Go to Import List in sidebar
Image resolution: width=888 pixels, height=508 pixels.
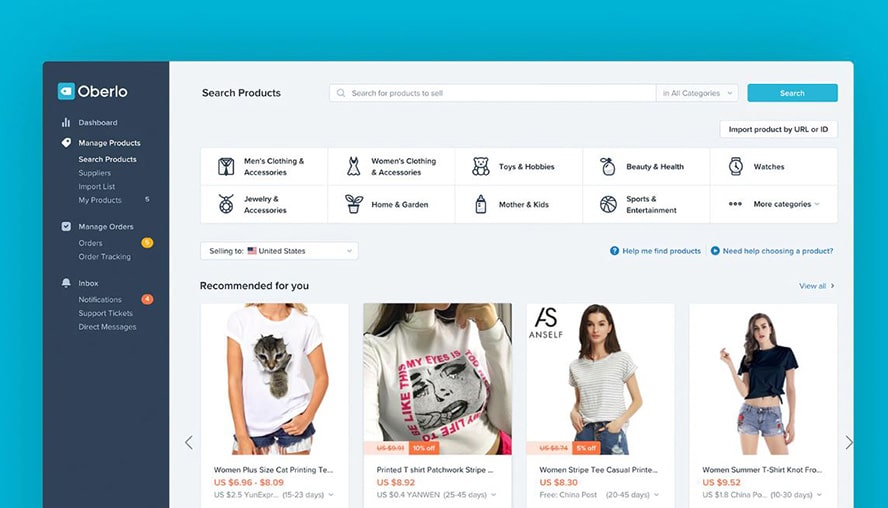tap(97, 186)
